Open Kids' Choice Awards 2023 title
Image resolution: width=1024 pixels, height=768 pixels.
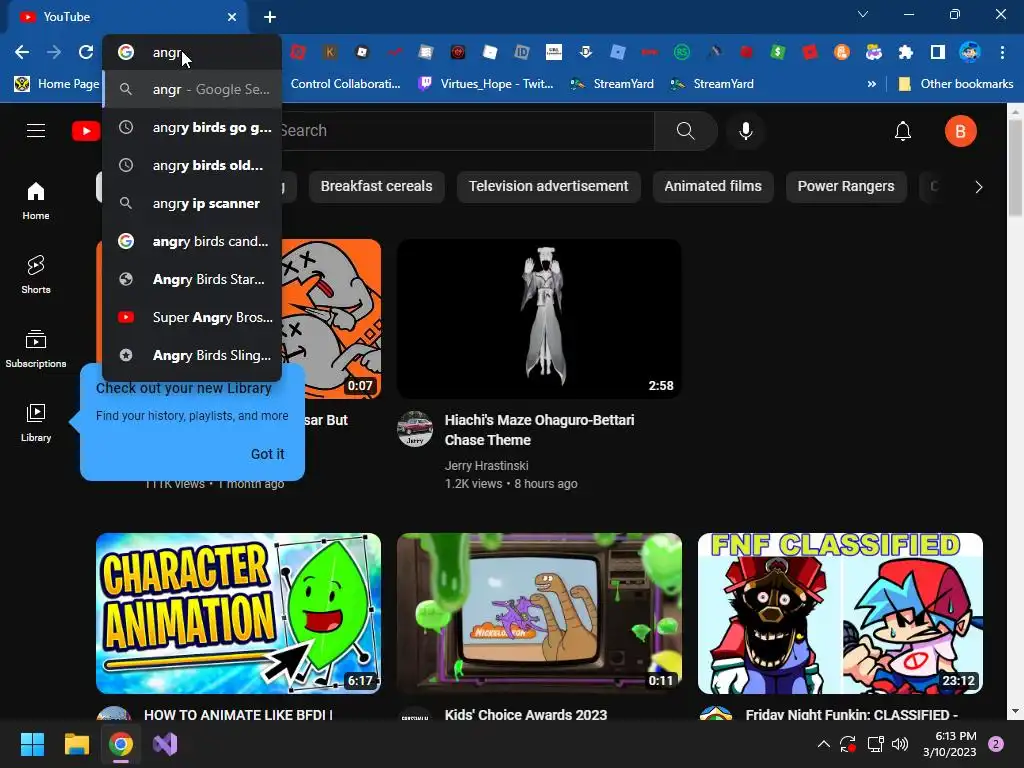coord(526,715)
